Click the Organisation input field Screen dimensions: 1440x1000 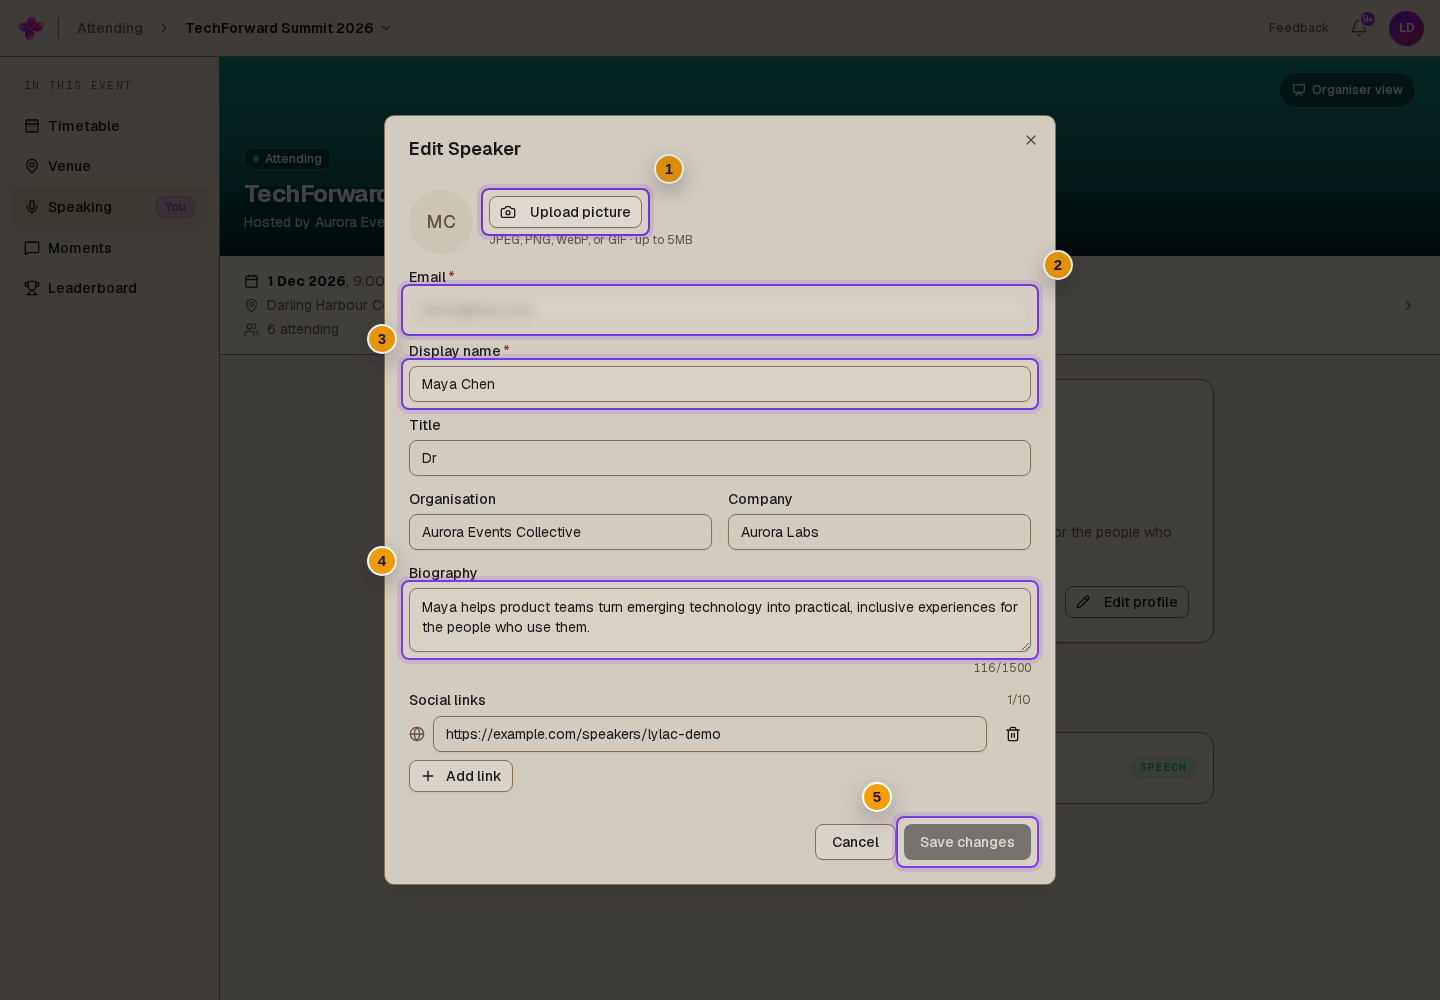pos(560,532)
